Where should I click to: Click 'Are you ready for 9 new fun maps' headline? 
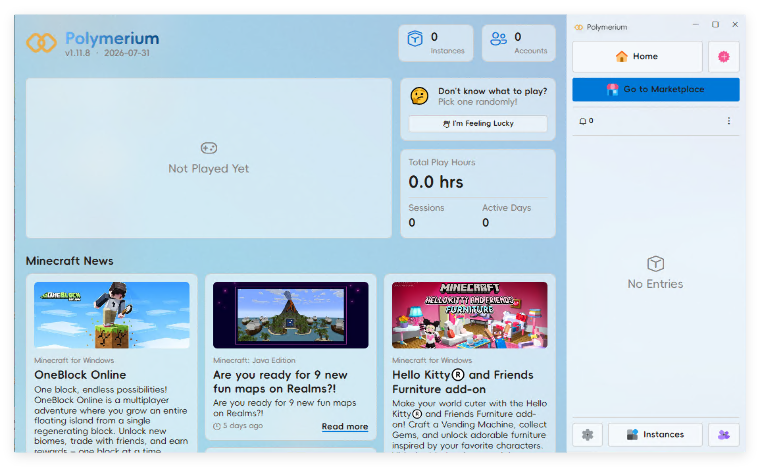pyautogui.click(x=280, y=382)
